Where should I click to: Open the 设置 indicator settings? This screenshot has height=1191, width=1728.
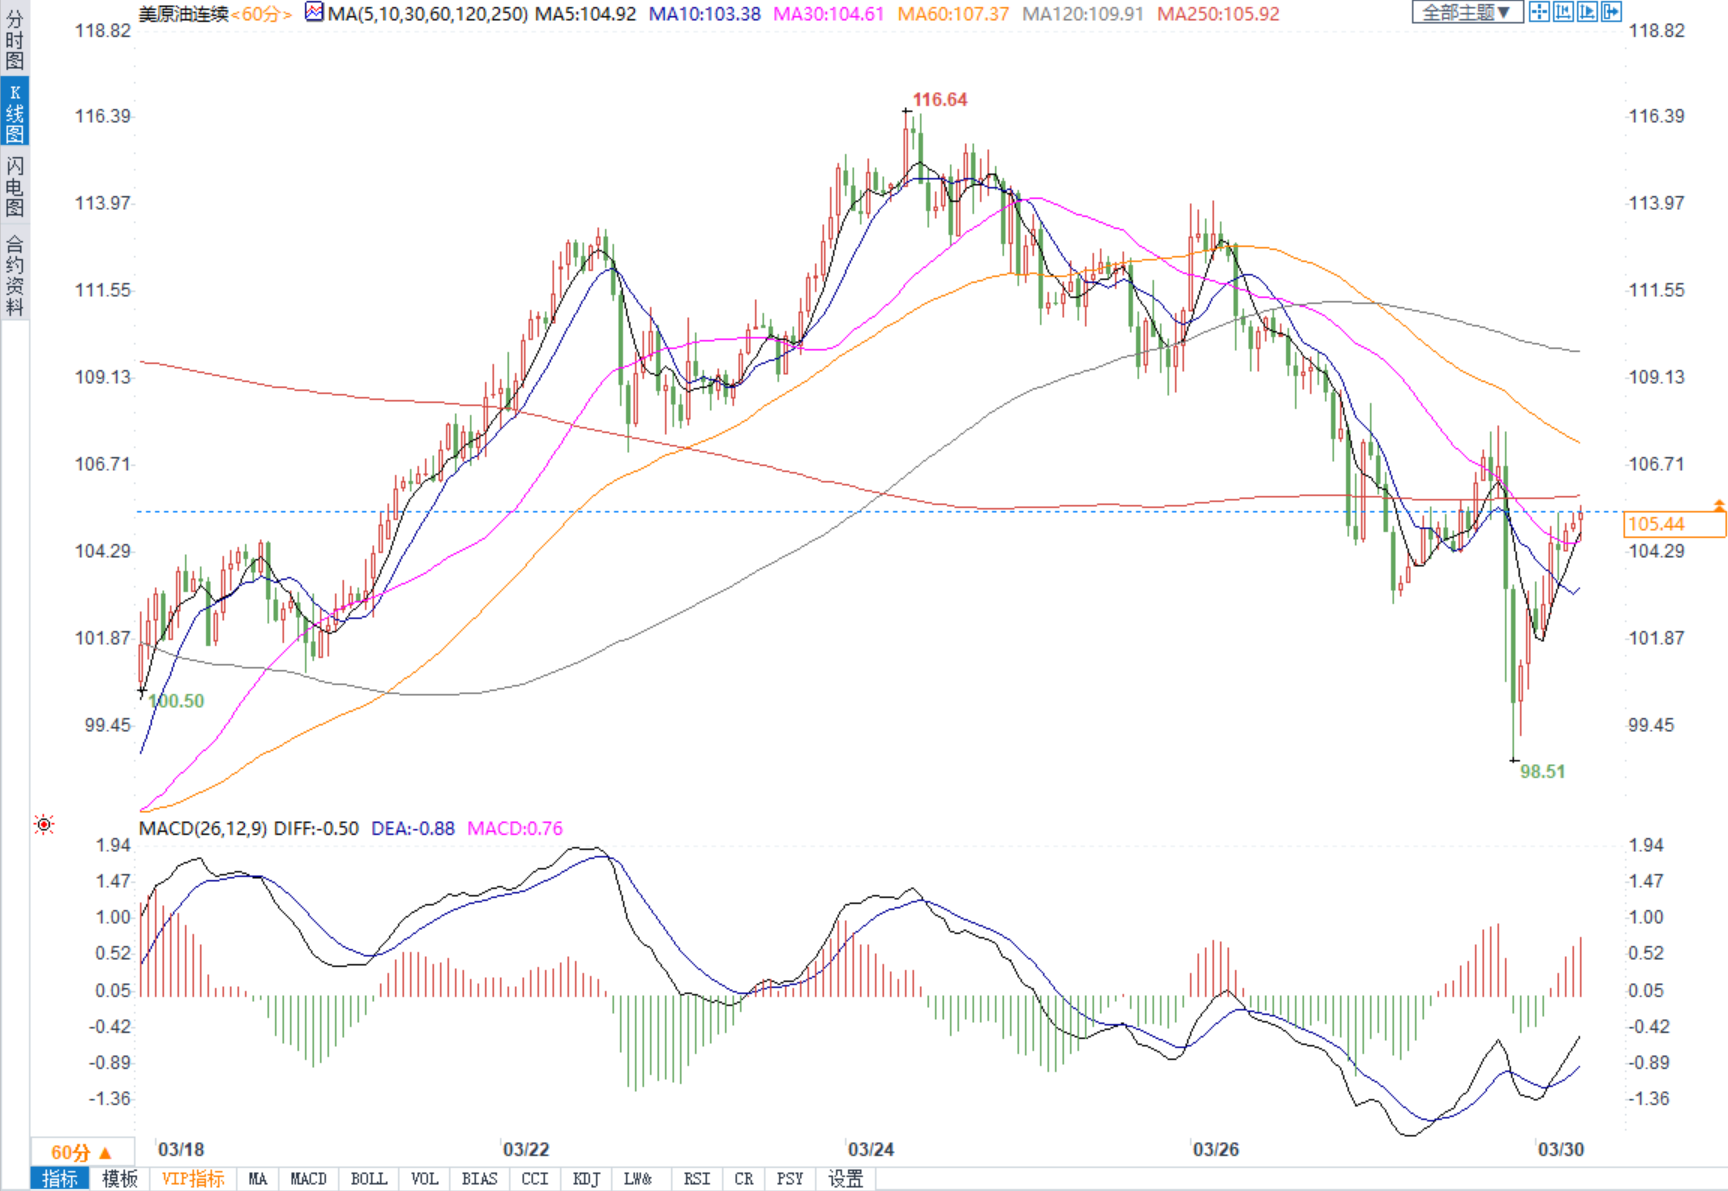click(x=845, y=1179)
